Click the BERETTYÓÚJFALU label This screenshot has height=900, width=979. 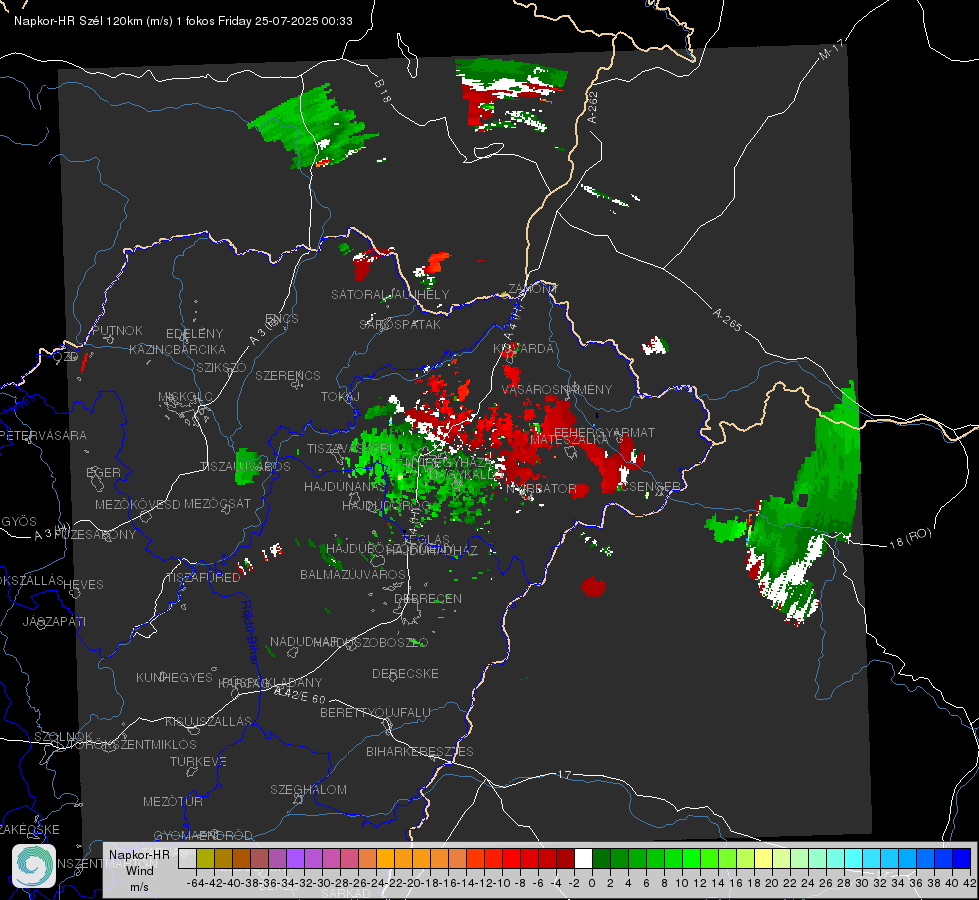point(375,713)
